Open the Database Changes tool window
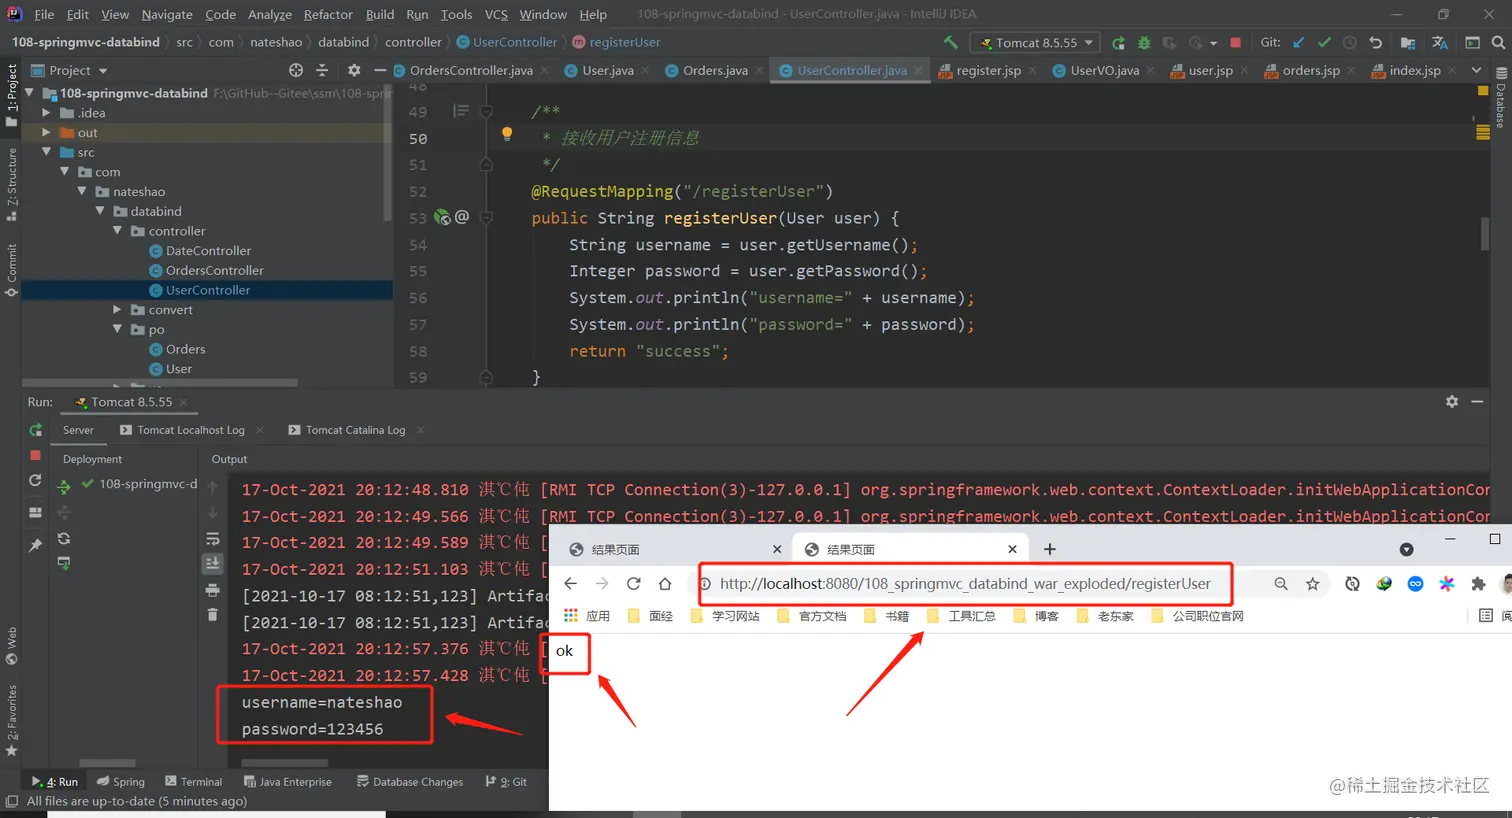This screenshot has height=818, width=1512. [x=410, y=782]
